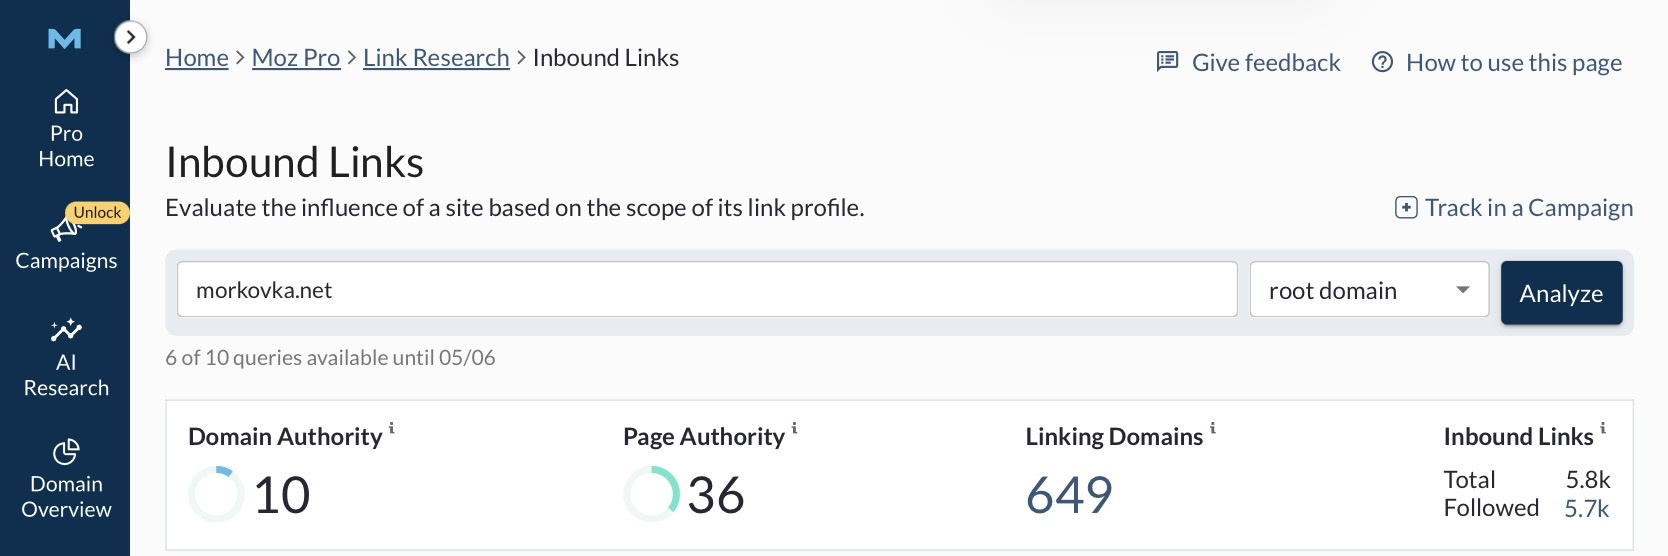Open Pro Home from the sidebar
Viewport: 1668px width, 556px height.
[x=66, y=130]
